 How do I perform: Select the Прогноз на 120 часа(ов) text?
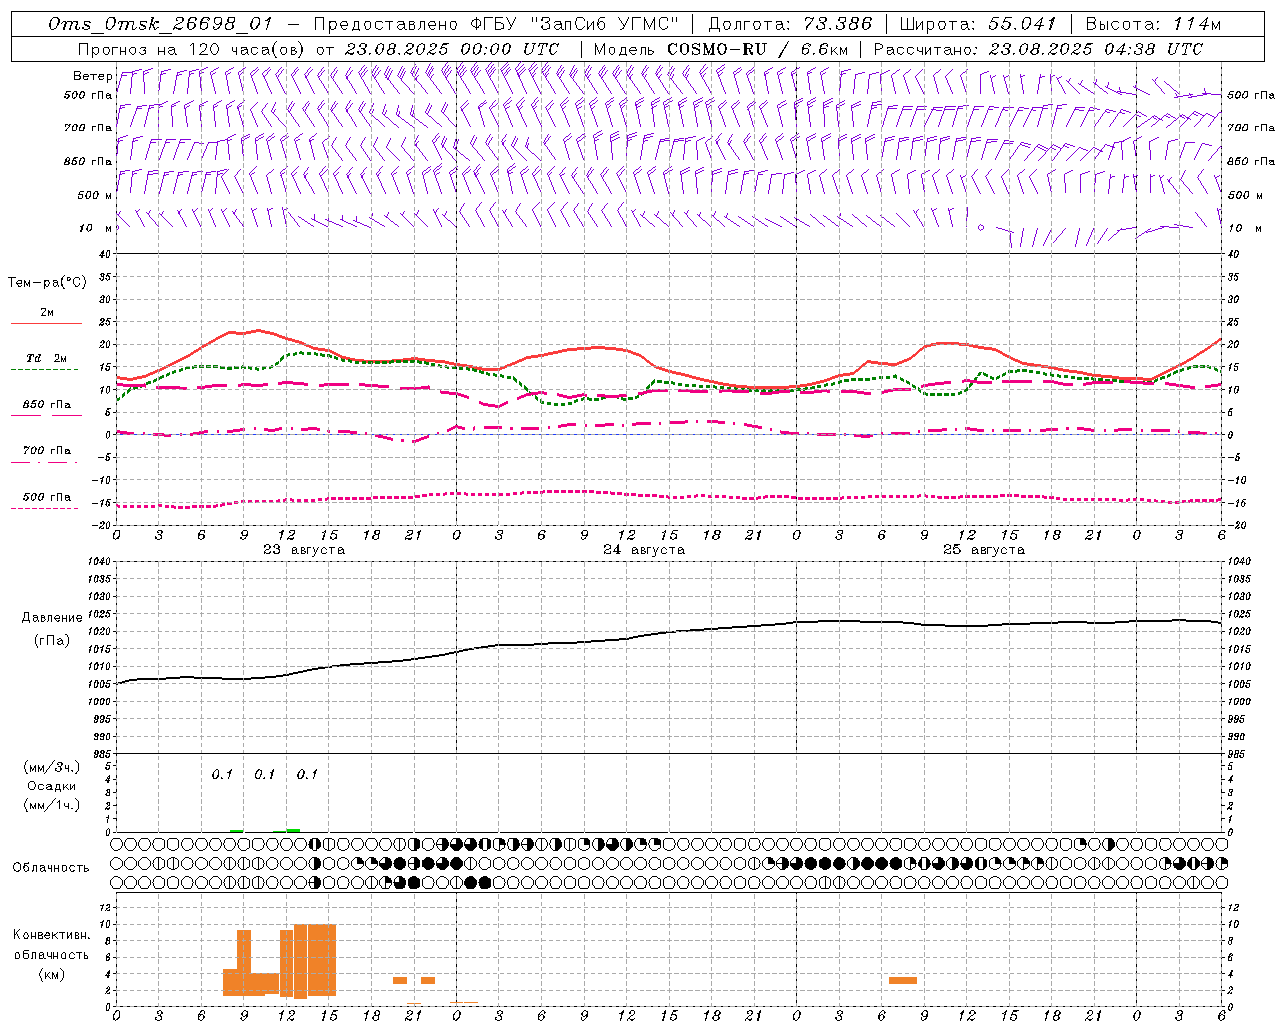pos(192,49)
